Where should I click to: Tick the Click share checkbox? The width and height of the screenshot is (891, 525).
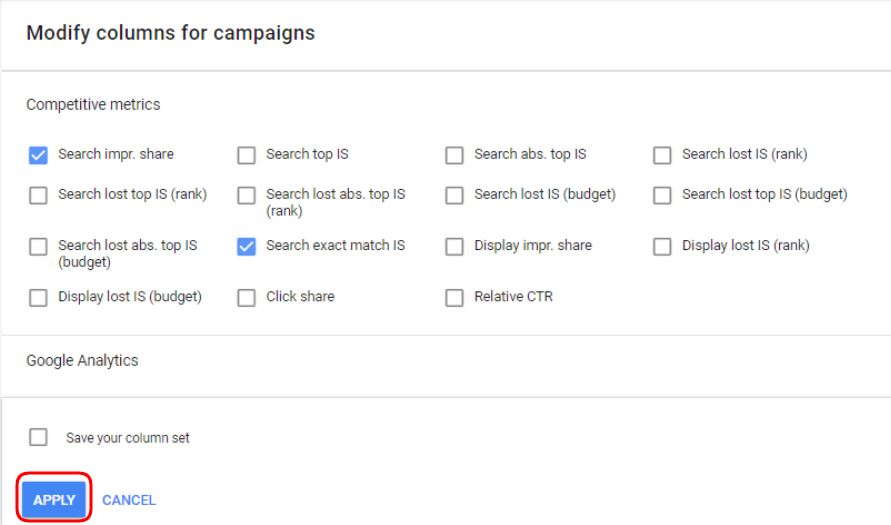[246, 298]
